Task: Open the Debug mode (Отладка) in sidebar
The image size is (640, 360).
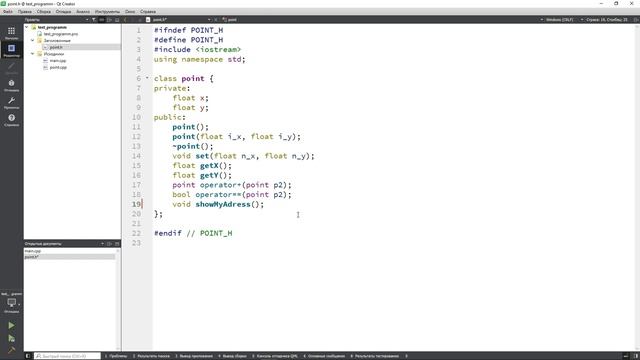Action: pyautogui.click(x=11, y=85)
